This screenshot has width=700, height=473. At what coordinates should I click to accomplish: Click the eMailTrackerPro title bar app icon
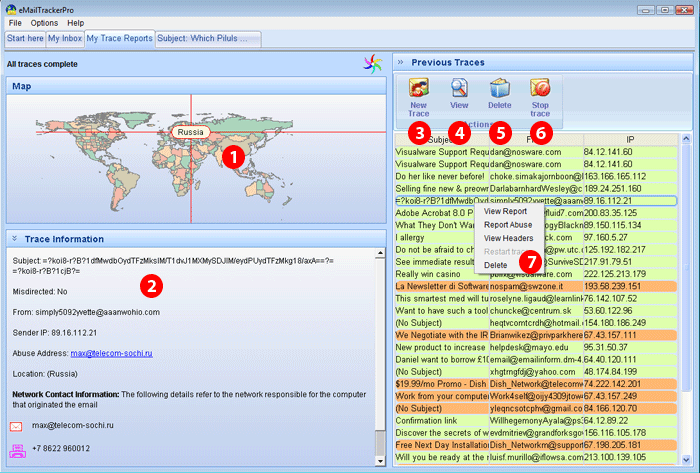(x=11, y=9)
